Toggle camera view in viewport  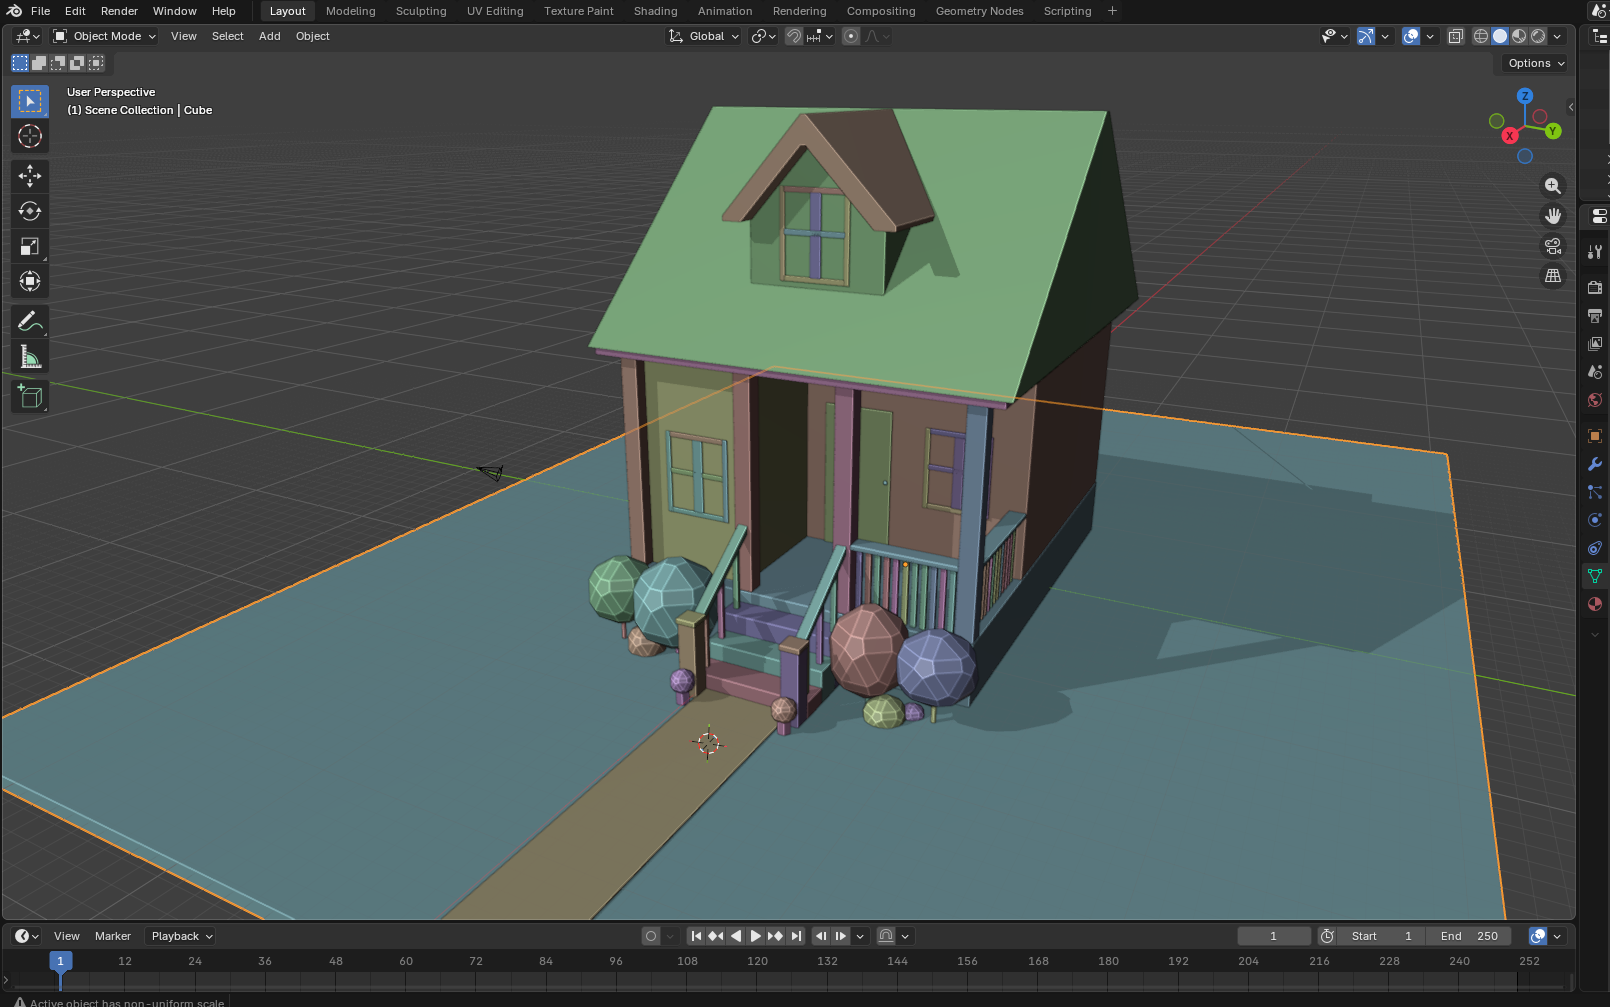1552,246
